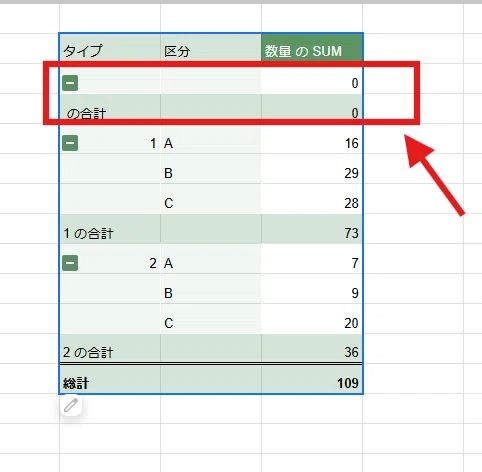
Task: Select the 数量 の SUM header cell
Action: click(x=312, y=48)
